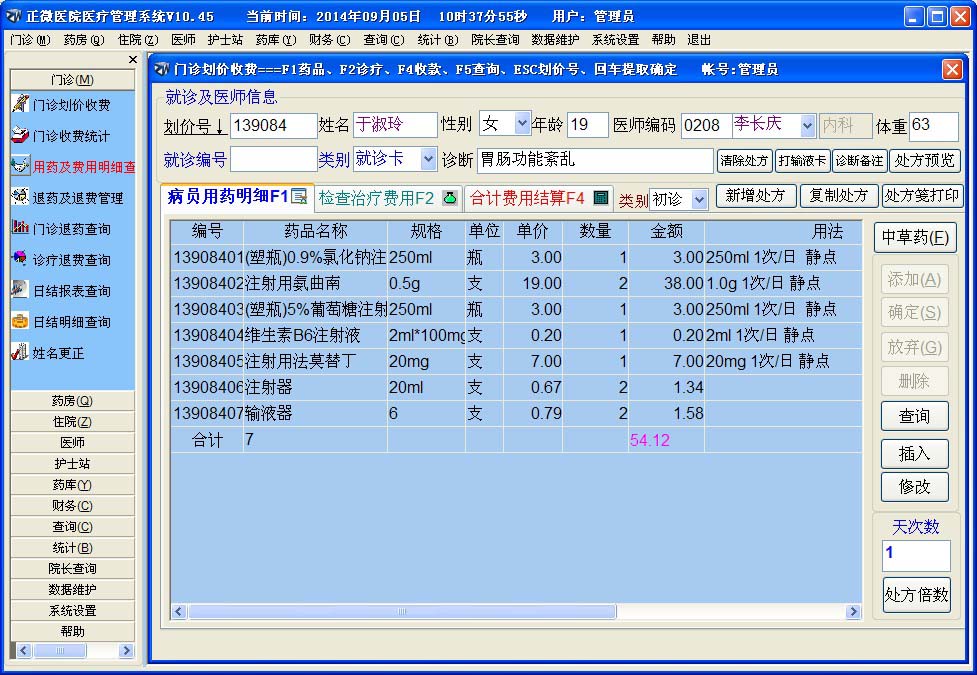
Task: Click the table scrollbar right arrow
Action: pos(854,611)
